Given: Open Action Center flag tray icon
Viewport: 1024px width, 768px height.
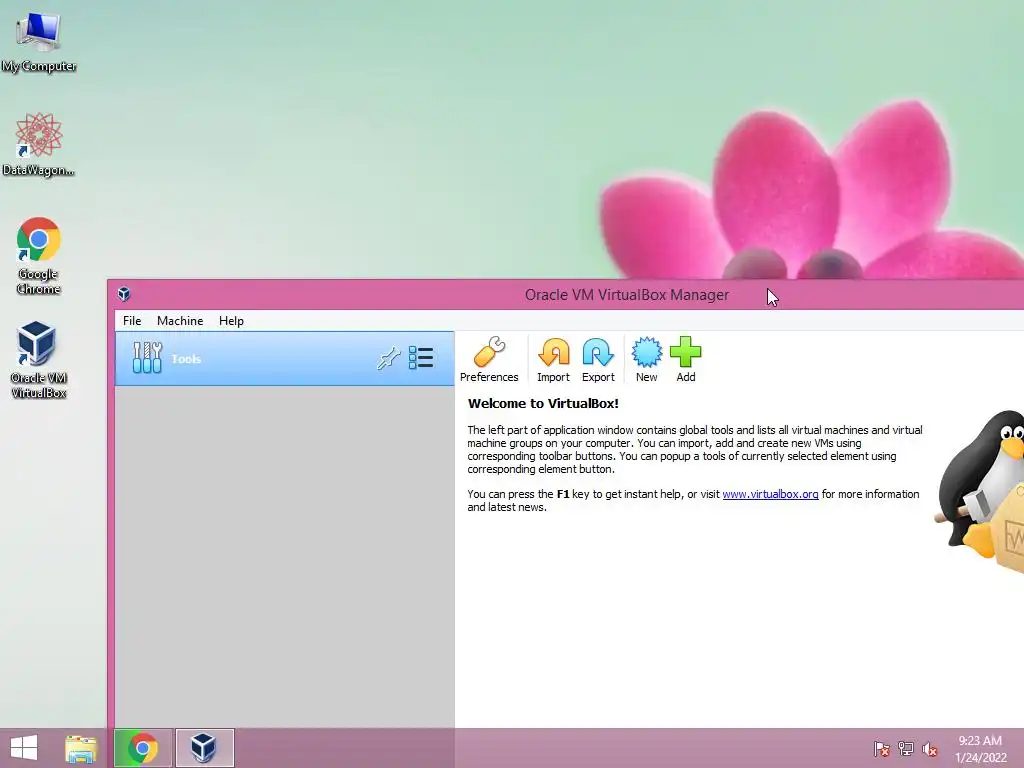Looking at the screenshot, I should (x=881, y=748).
